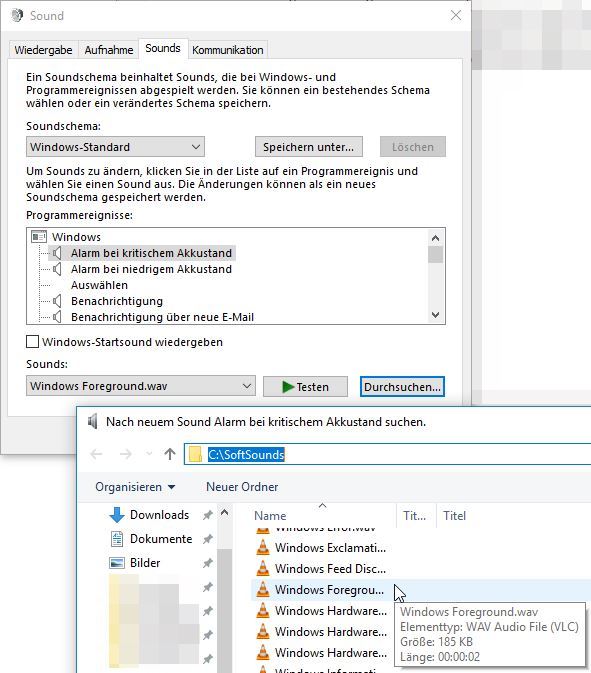Click event list scrollbar down arrow

pos(435,315)
